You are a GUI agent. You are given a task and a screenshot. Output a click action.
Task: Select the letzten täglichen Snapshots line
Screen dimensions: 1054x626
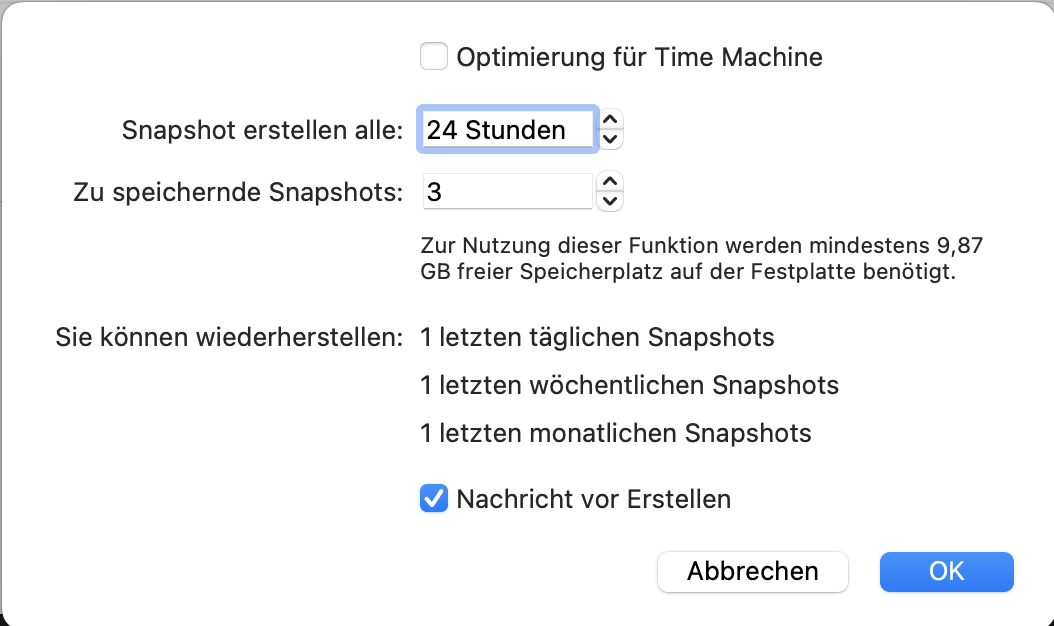597,337
